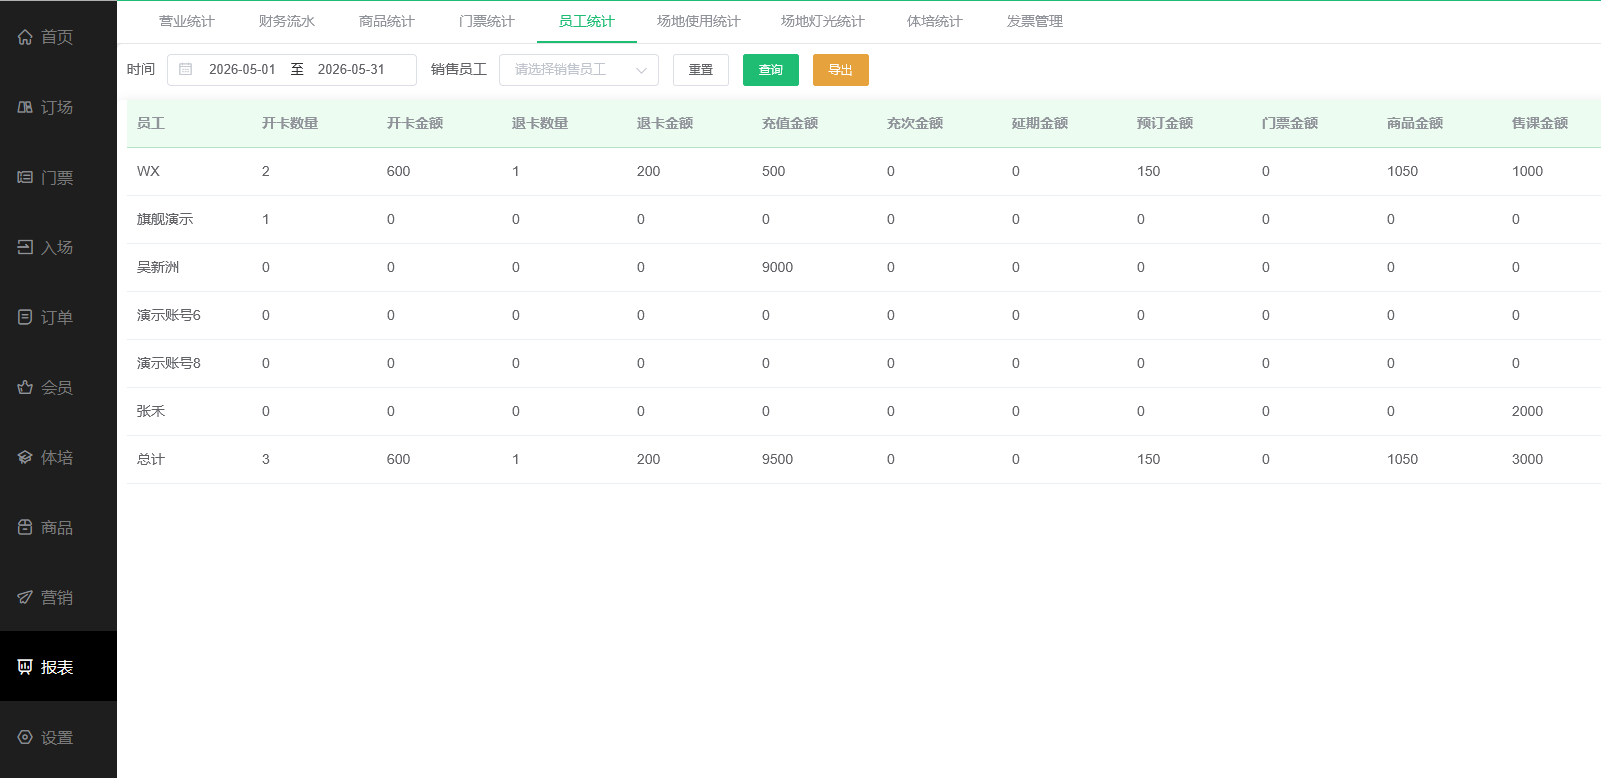
Task: Click the gear icon beside 设置
Action: (x=25, y=737)
